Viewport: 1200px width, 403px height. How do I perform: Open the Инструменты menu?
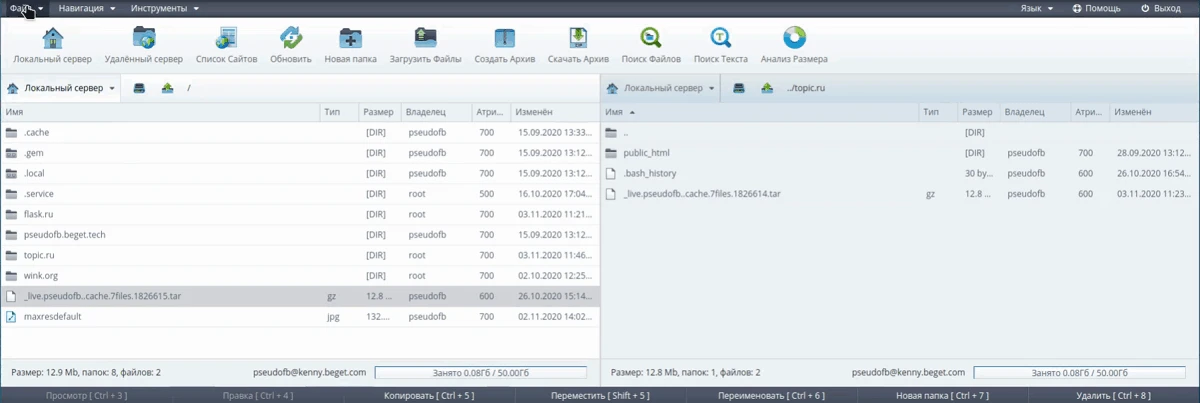(165, 8)
